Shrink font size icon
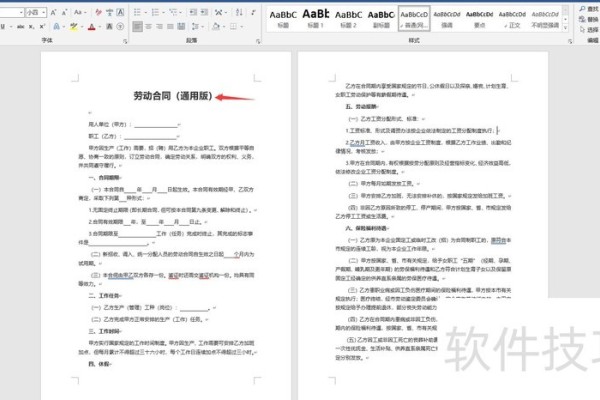Screen dimensions: 600x400 tap(64, 13)
